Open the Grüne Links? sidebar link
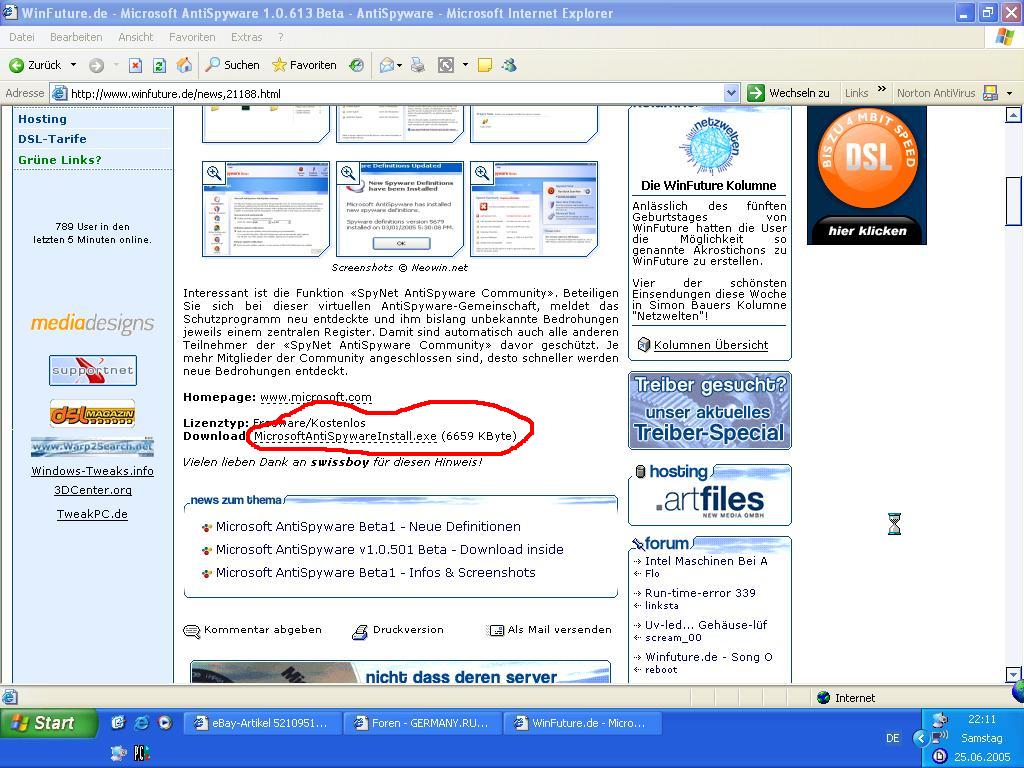 click(x=60, y=160)
